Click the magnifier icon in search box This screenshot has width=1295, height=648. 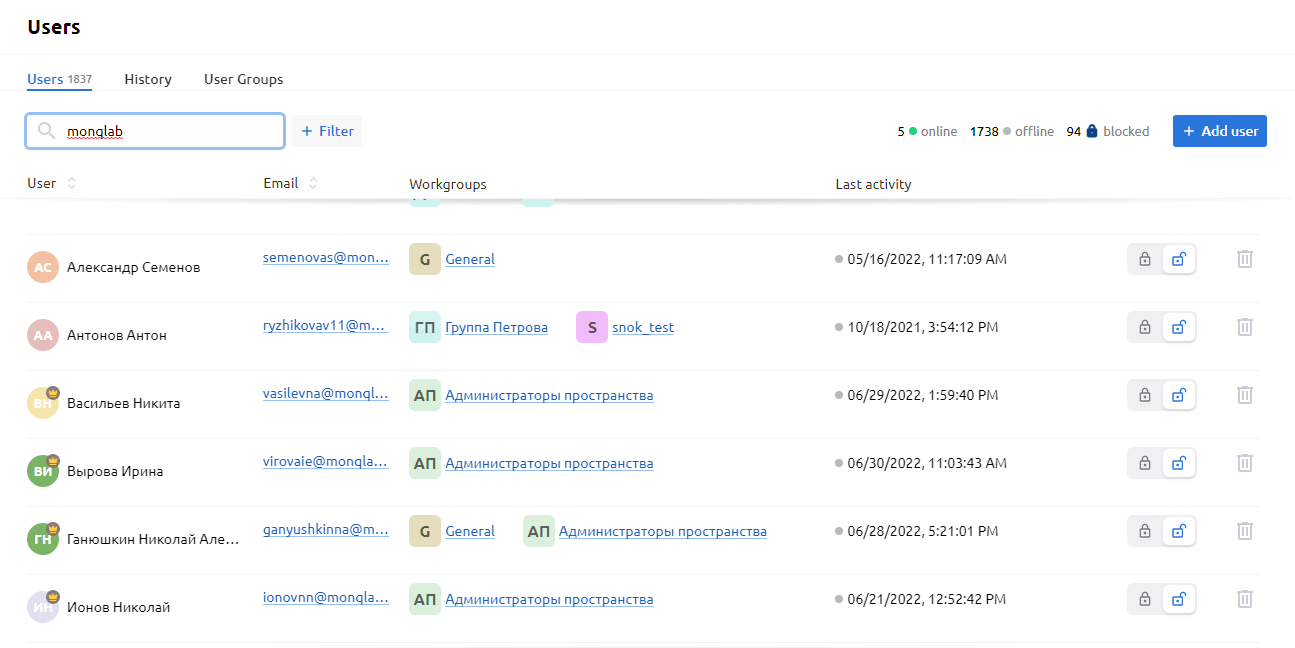[46, 131]
